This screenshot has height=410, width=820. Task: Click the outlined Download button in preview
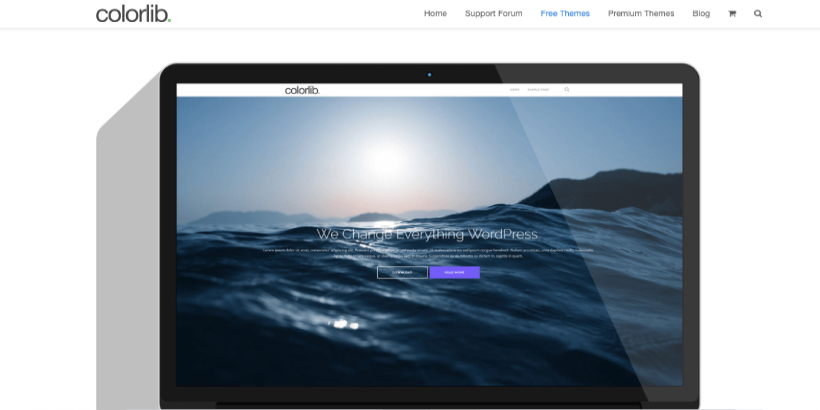click(402, 272)
